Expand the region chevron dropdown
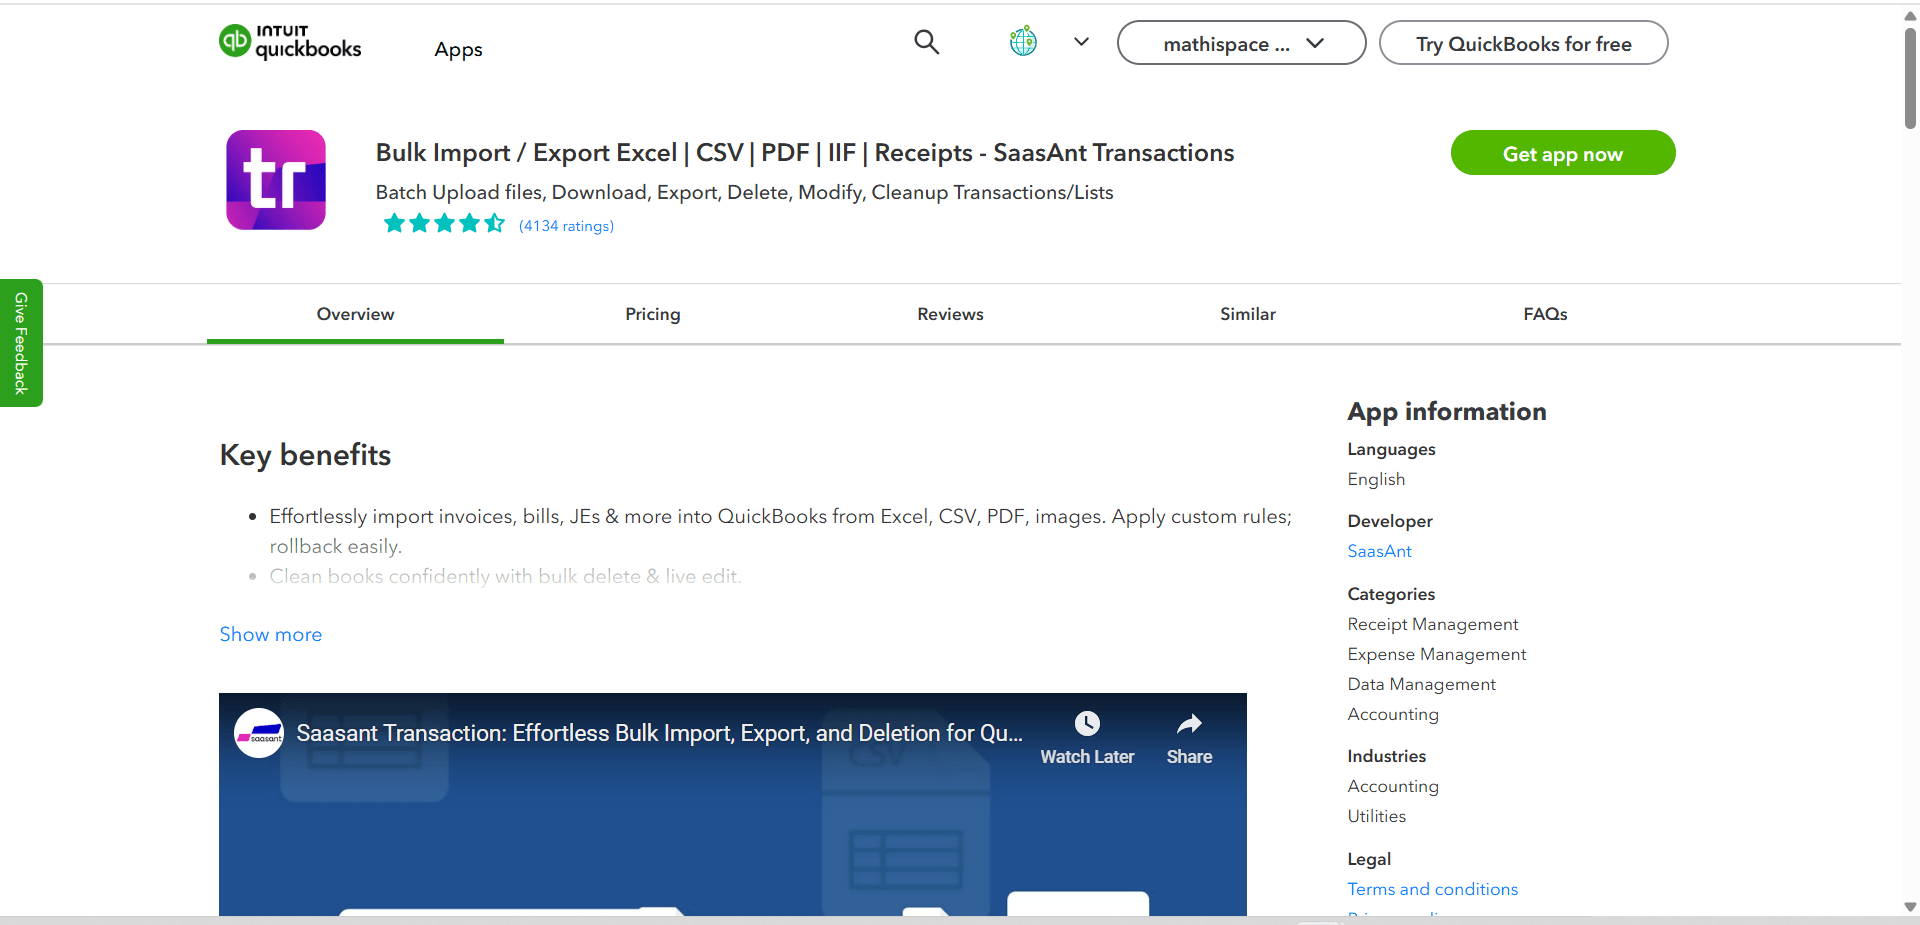Screen dimensions: 1920x925 (1081, 42)
